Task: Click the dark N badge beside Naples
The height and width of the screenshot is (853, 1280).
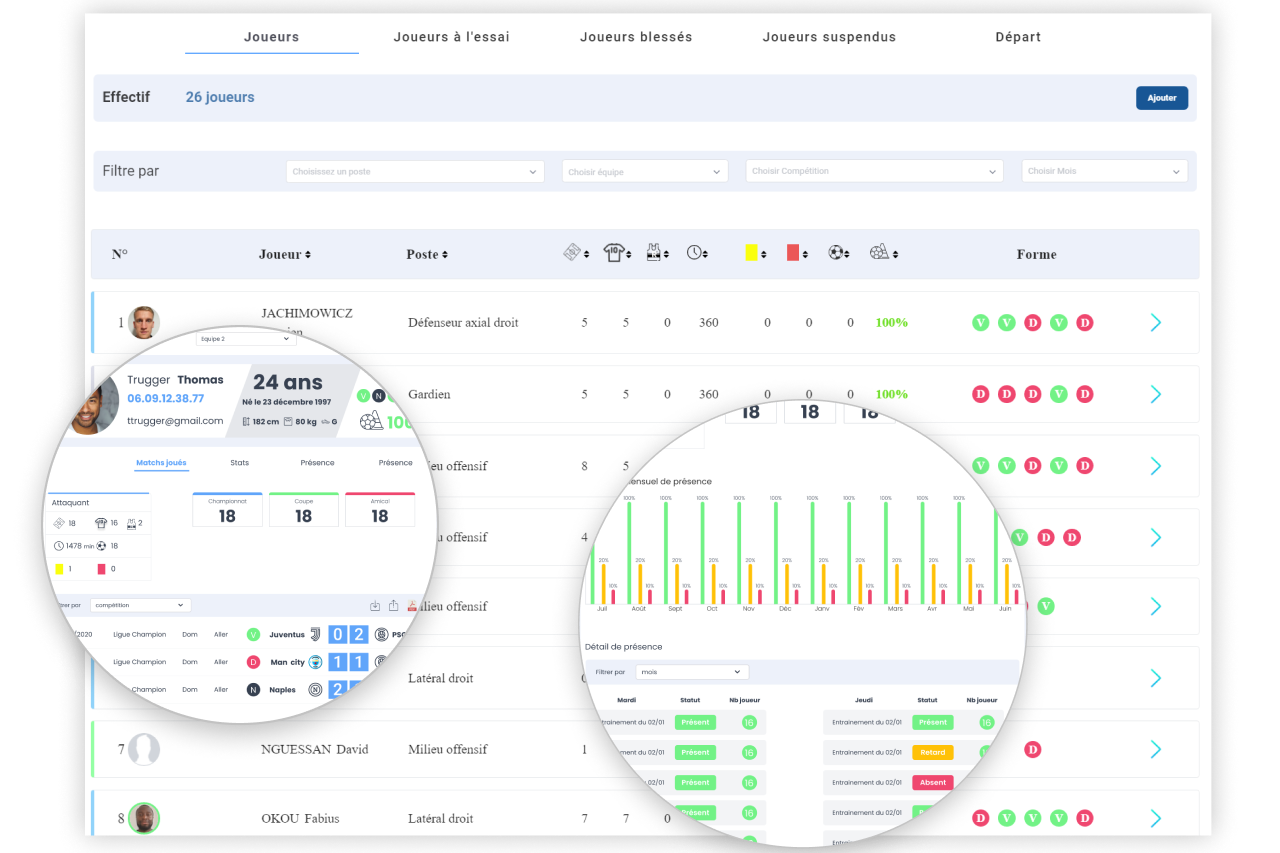Action: point(253,690)
